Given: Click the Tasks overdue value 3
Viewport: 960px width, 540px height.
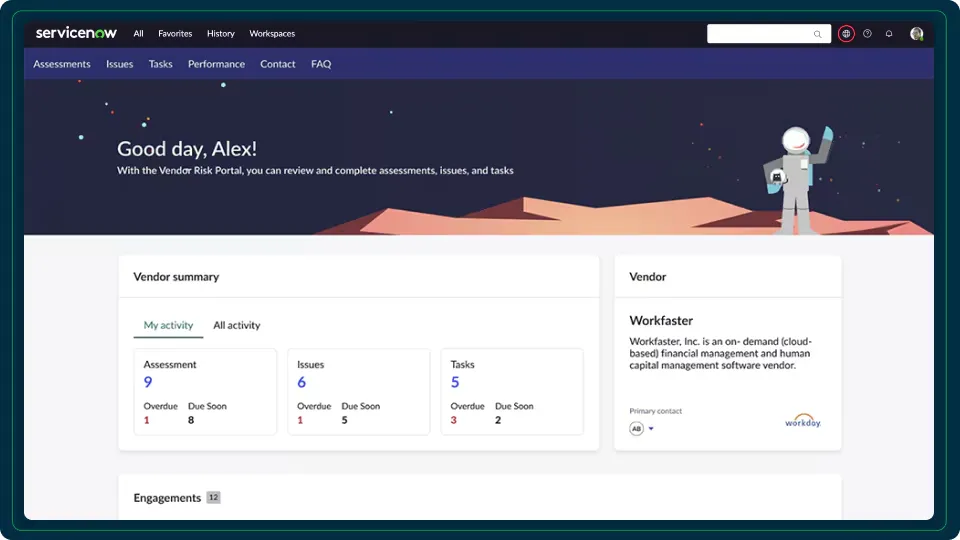Looking at the screenshot, I should [x=454, y=420].
